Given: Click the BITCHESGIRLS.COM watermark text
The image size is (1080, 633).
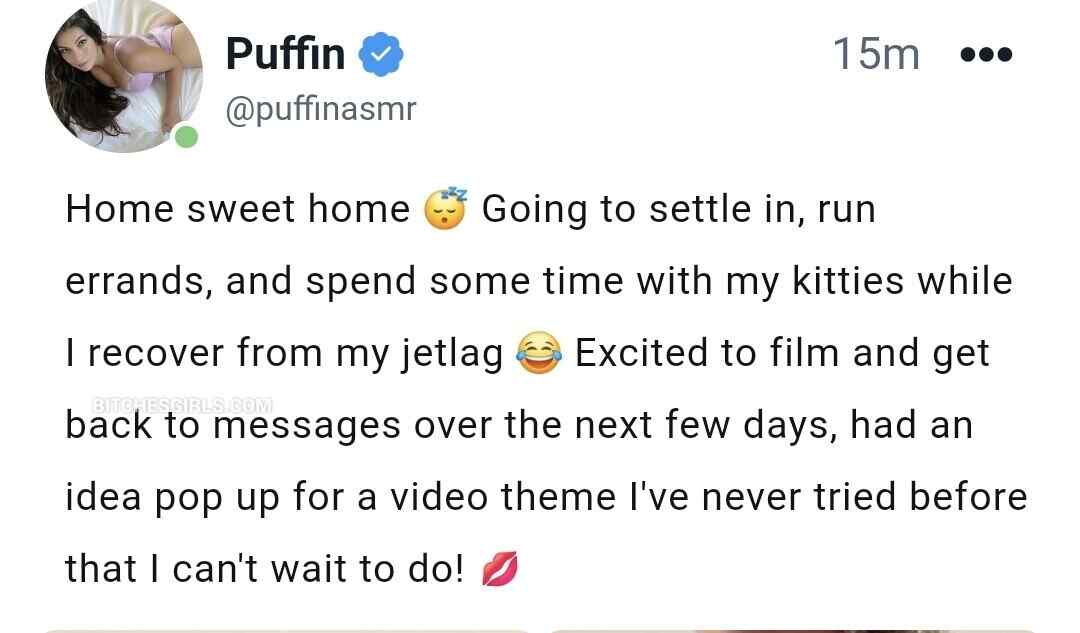Looking at the screenshot, I should click(181, 405).
